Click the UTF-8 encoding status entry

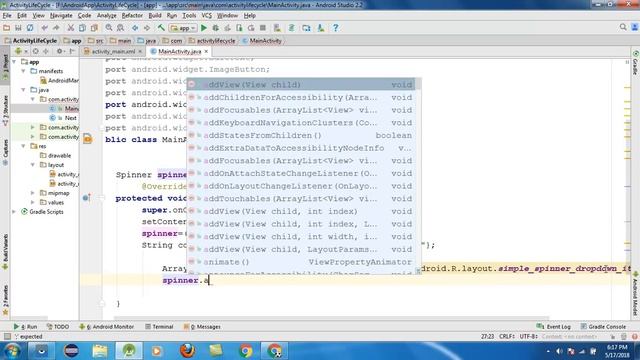(x=529, y=336)
